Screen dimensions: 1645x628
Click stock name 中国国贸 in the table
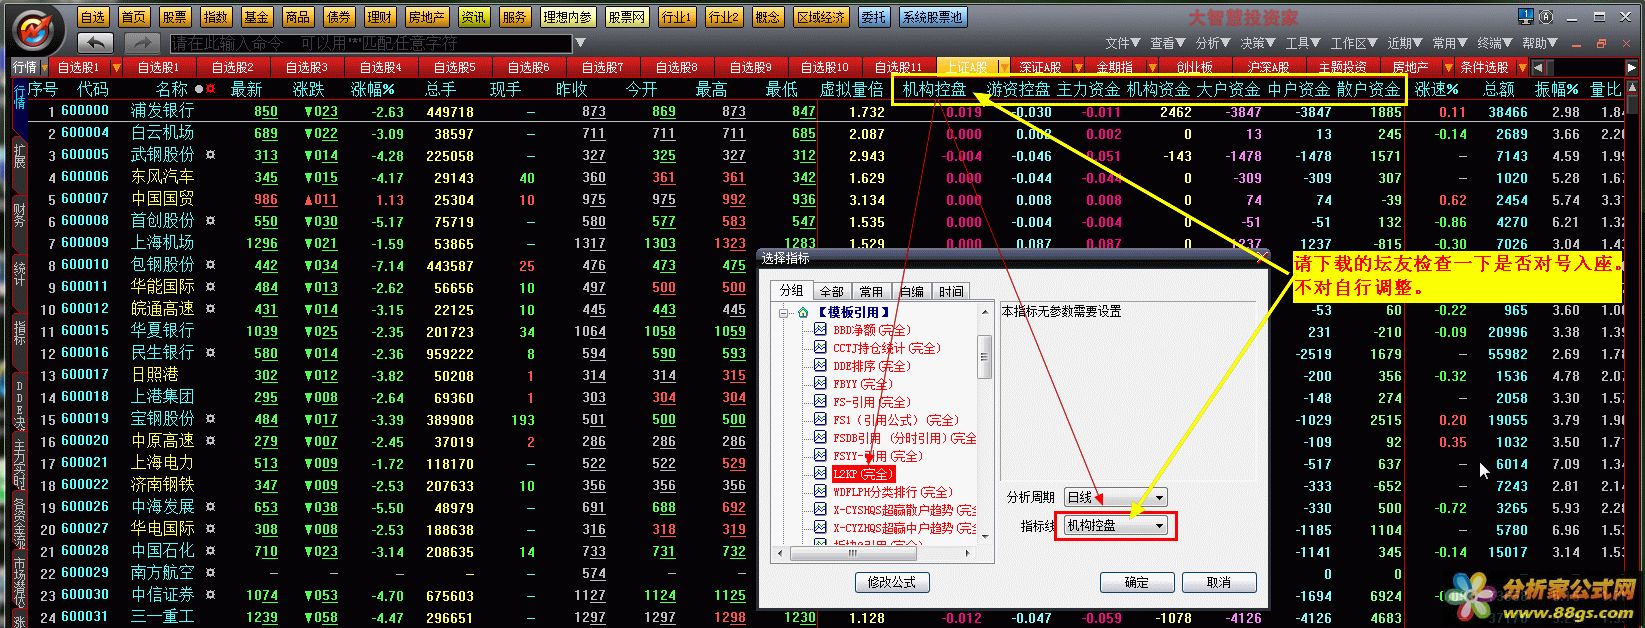162,199
